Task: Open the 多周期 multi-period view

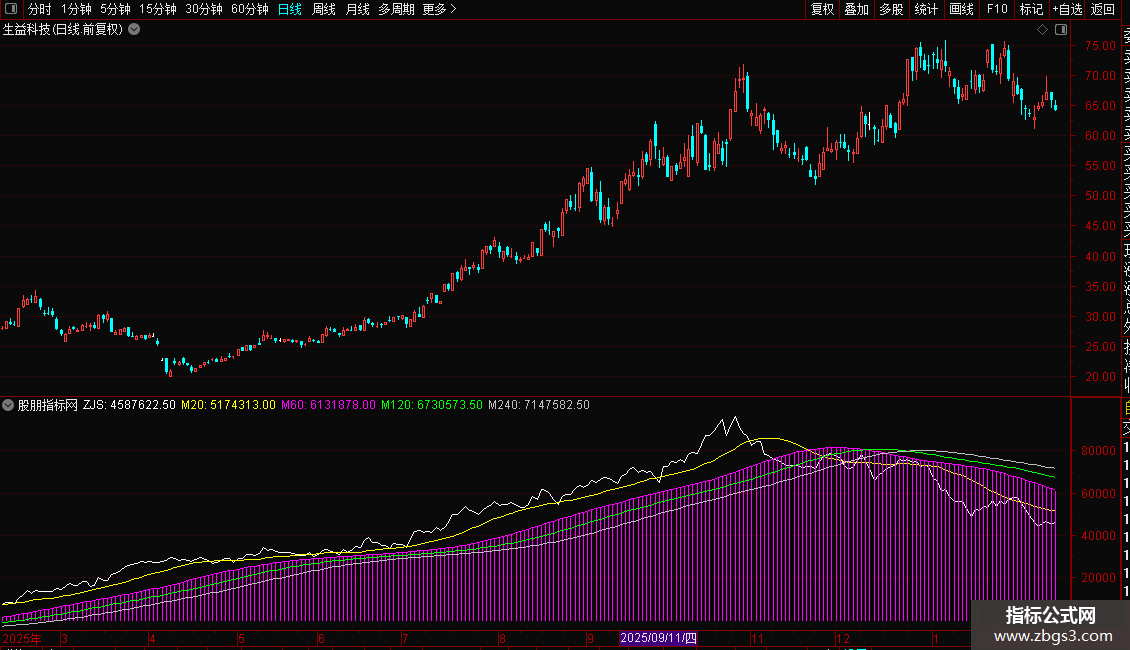Action: pos(396,9)
